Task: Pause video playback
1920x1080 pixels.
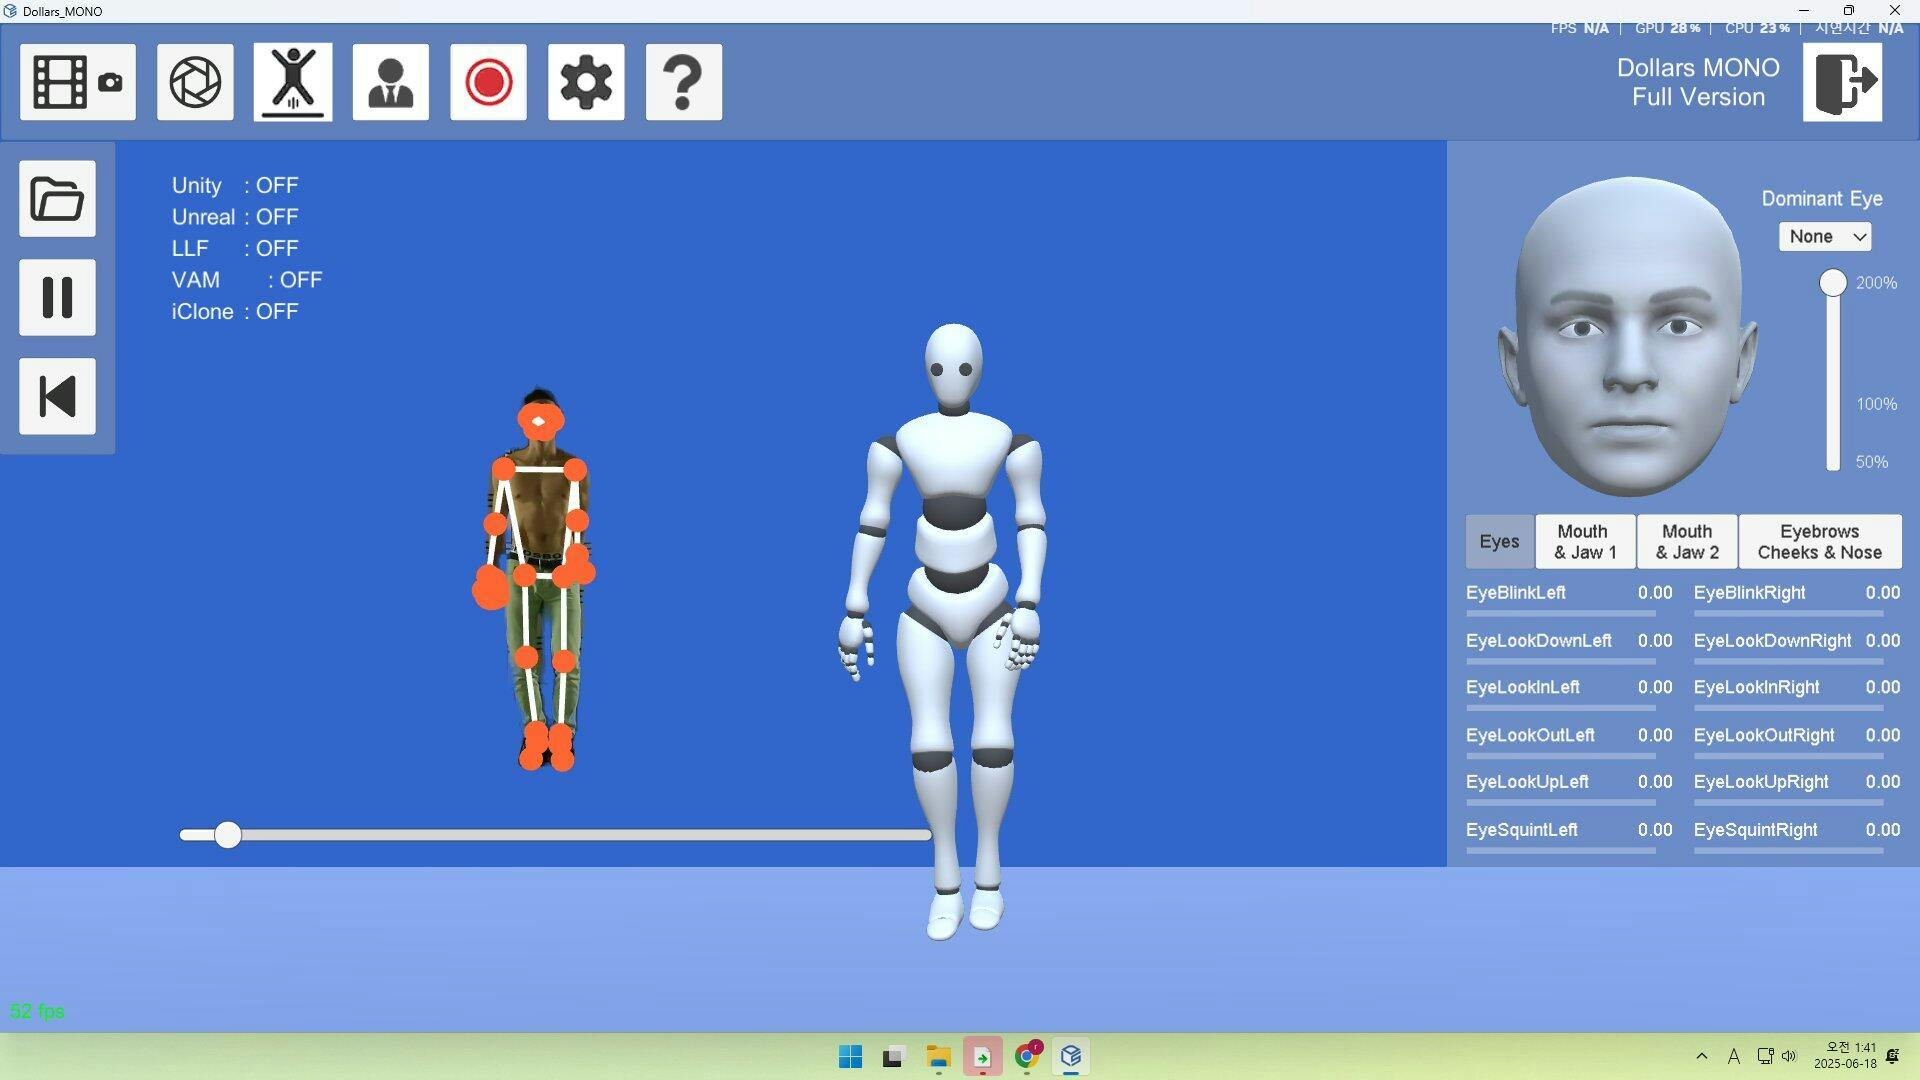Action: click(x=57, y=298)
